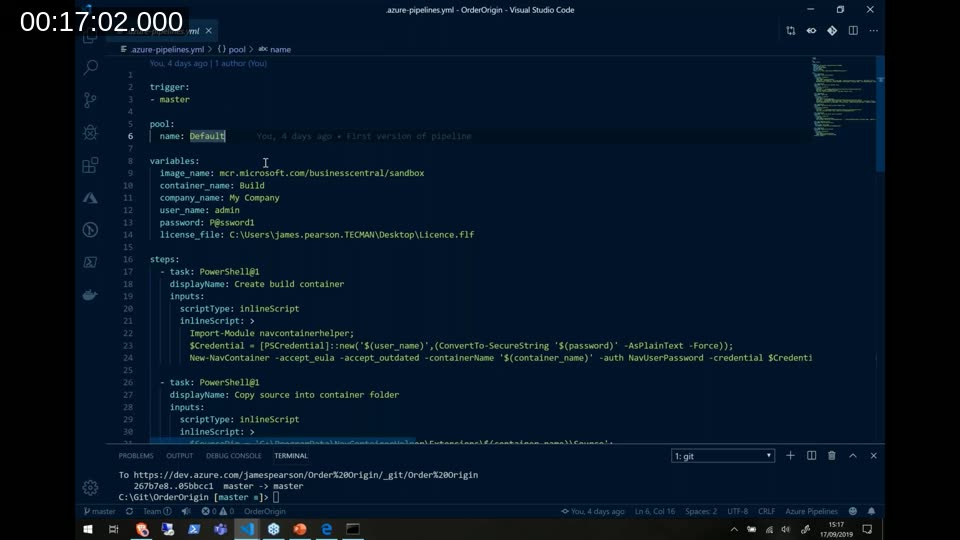Click the Open Changes compare icon
This screenshot has height=540, width=960.
(790, 31)
